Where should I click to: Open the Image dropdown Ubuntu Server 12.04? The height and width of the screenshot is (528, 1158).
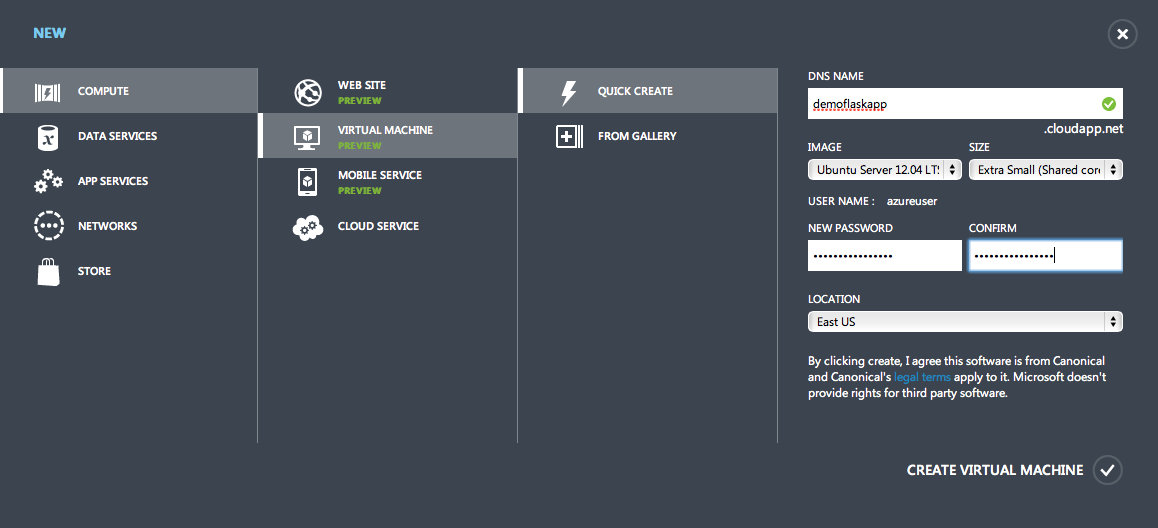point(885,170)
